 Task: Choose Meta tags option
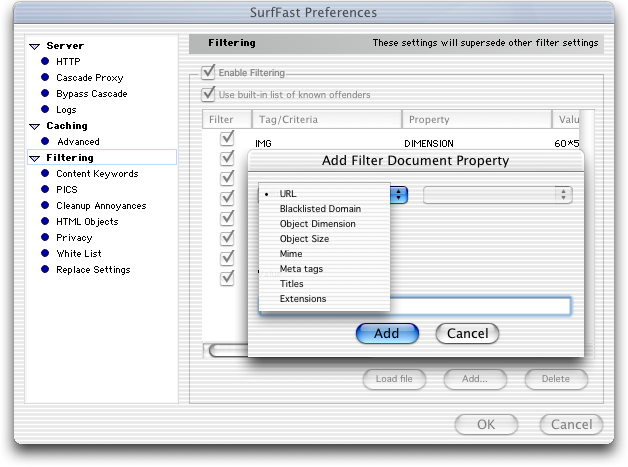pos(324,269)
